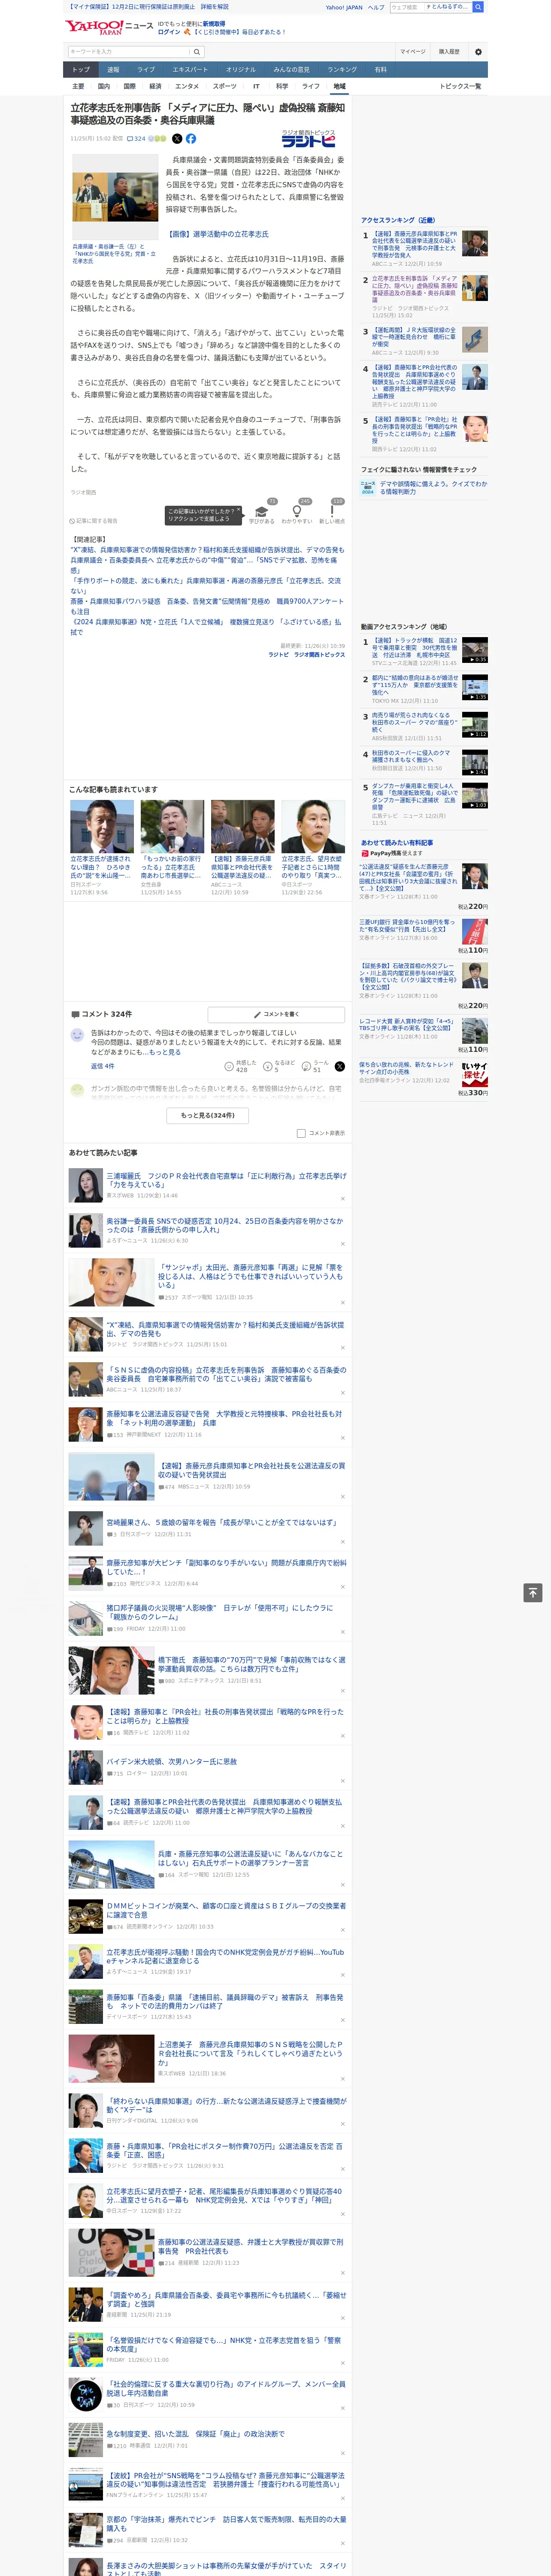
Task: Open マイページ link
Action: click(412, 52)
